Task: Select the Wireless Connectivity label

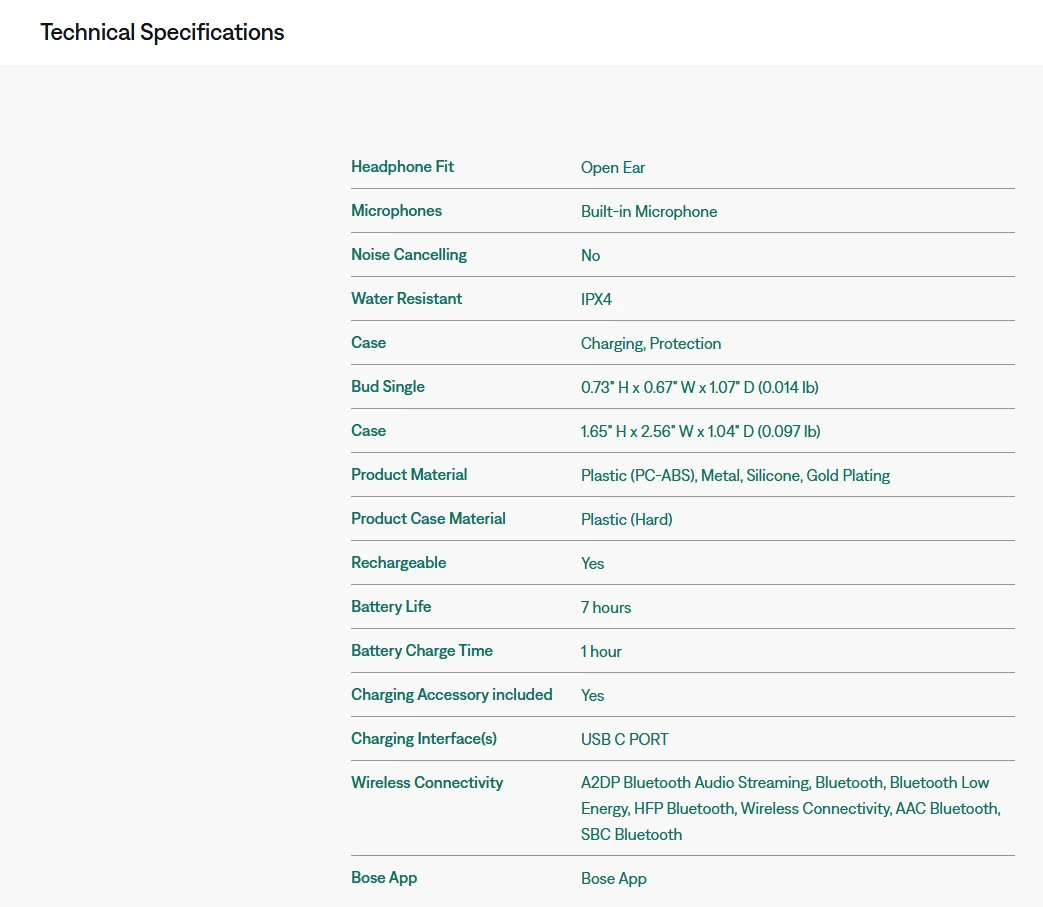Action: tap(427, 782)
